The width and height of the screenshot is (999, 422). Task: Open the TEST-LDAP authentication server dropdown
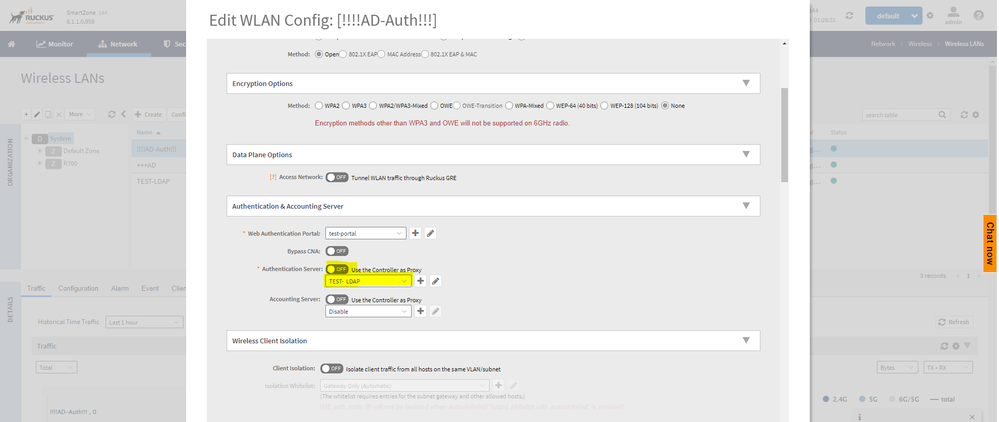368,281
